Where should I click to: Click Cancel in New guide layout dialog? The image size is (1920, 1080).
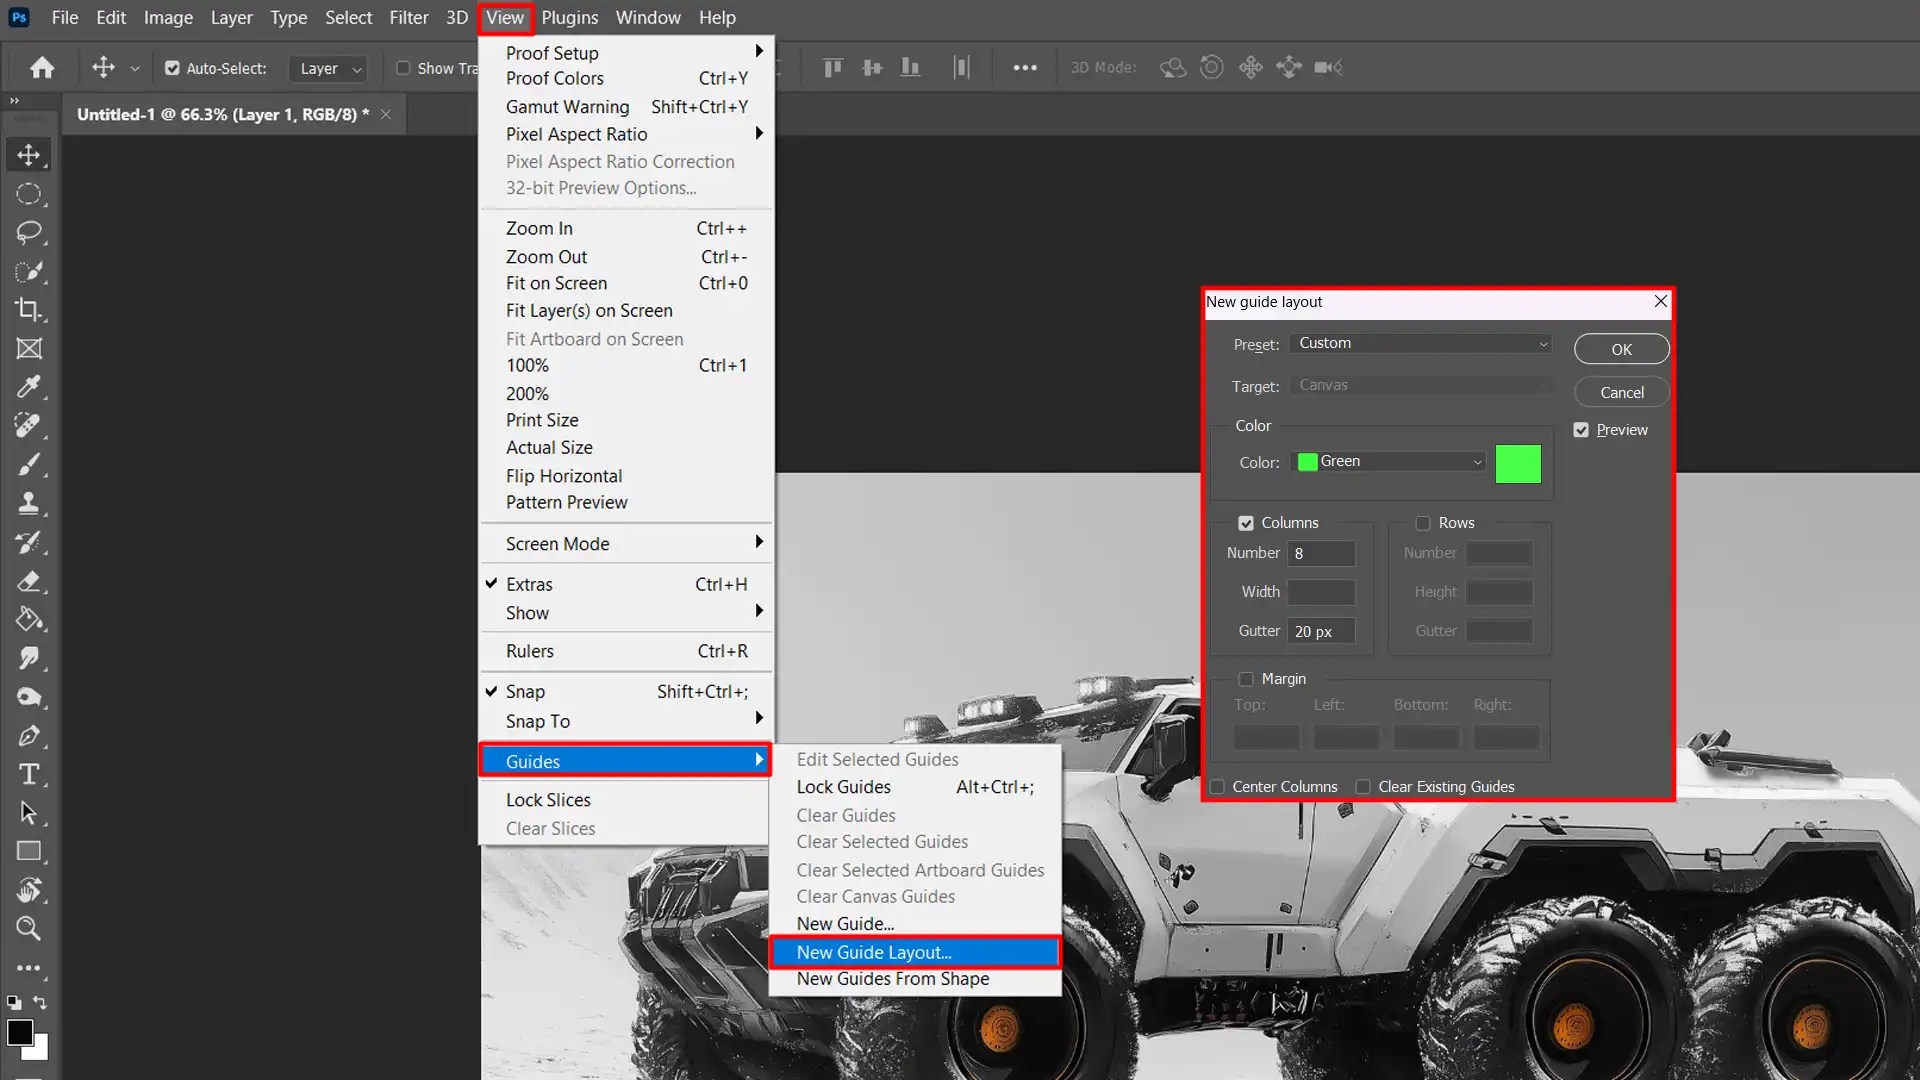click(1621, 392)
